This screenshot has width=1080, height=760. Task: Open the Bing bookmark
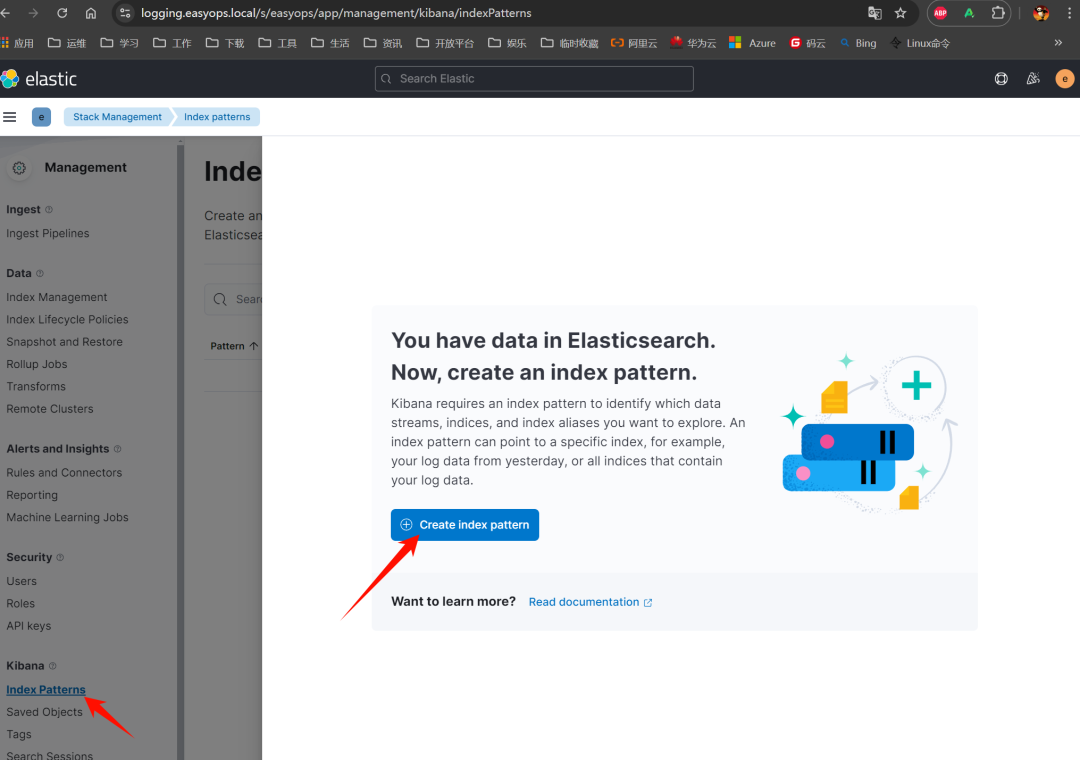coord(858,43)
